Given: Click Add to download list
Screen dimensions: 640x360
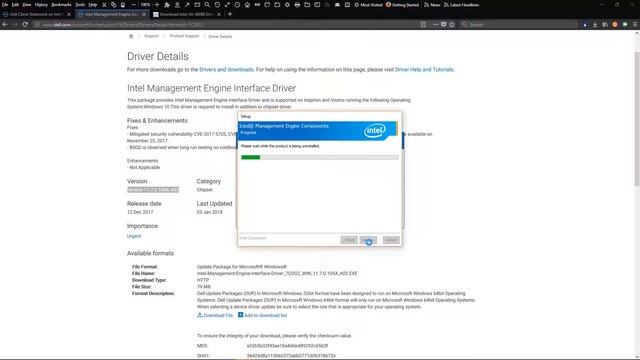Looking at the screenshot, I should [262, 315].
